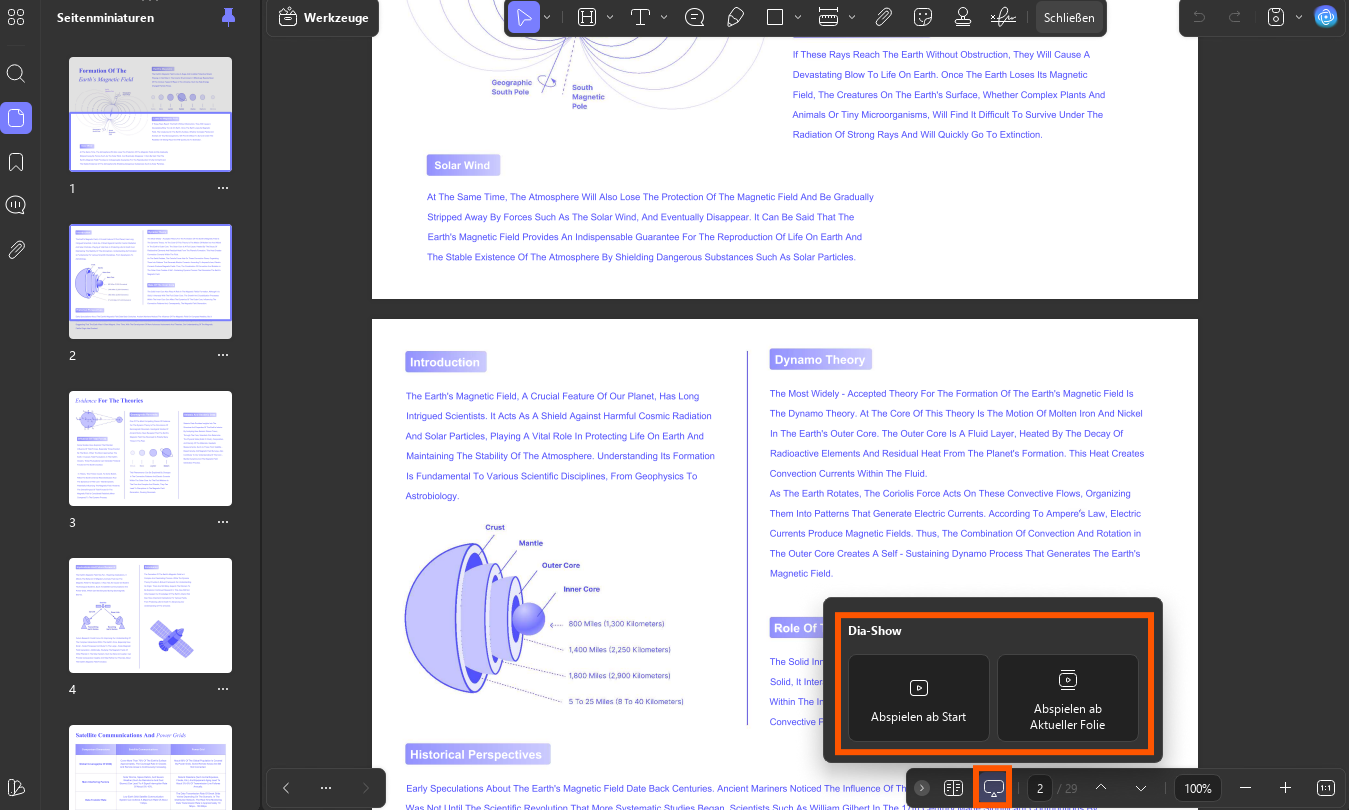The image size is (1349, 810).
Task: Go to next page with down chevron
Action: [x=1141, y=788]
